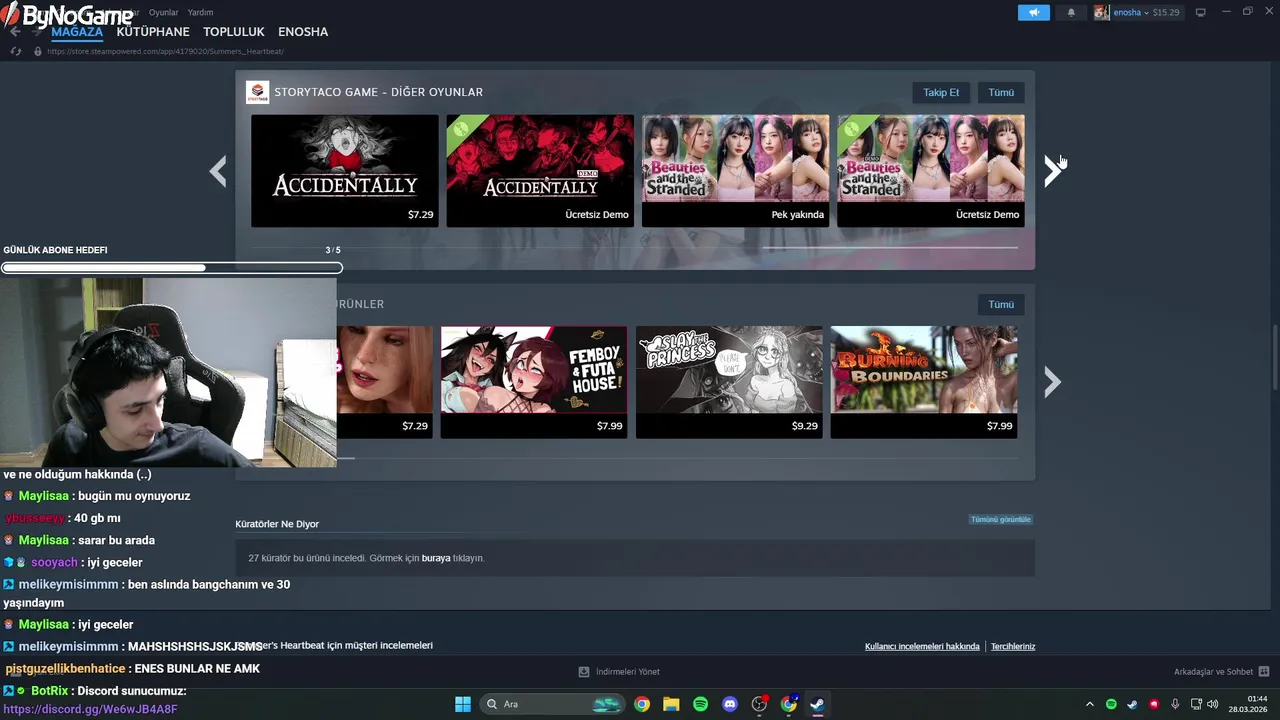
Task: Open second Chrome profile taskbar icon
Action: pyautogui.click(x=789, y=704)
